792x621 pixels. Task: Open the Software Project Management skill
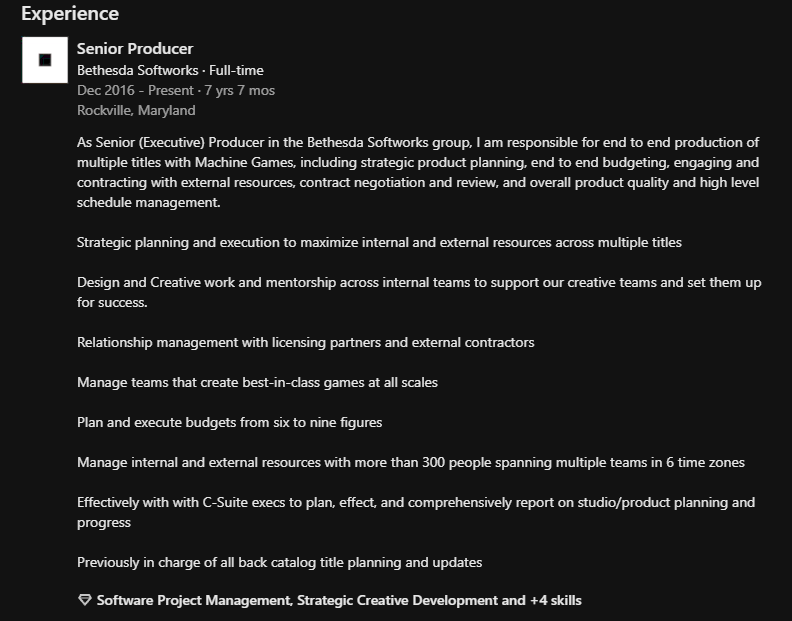pyautogui.click(x=194, y=601)
